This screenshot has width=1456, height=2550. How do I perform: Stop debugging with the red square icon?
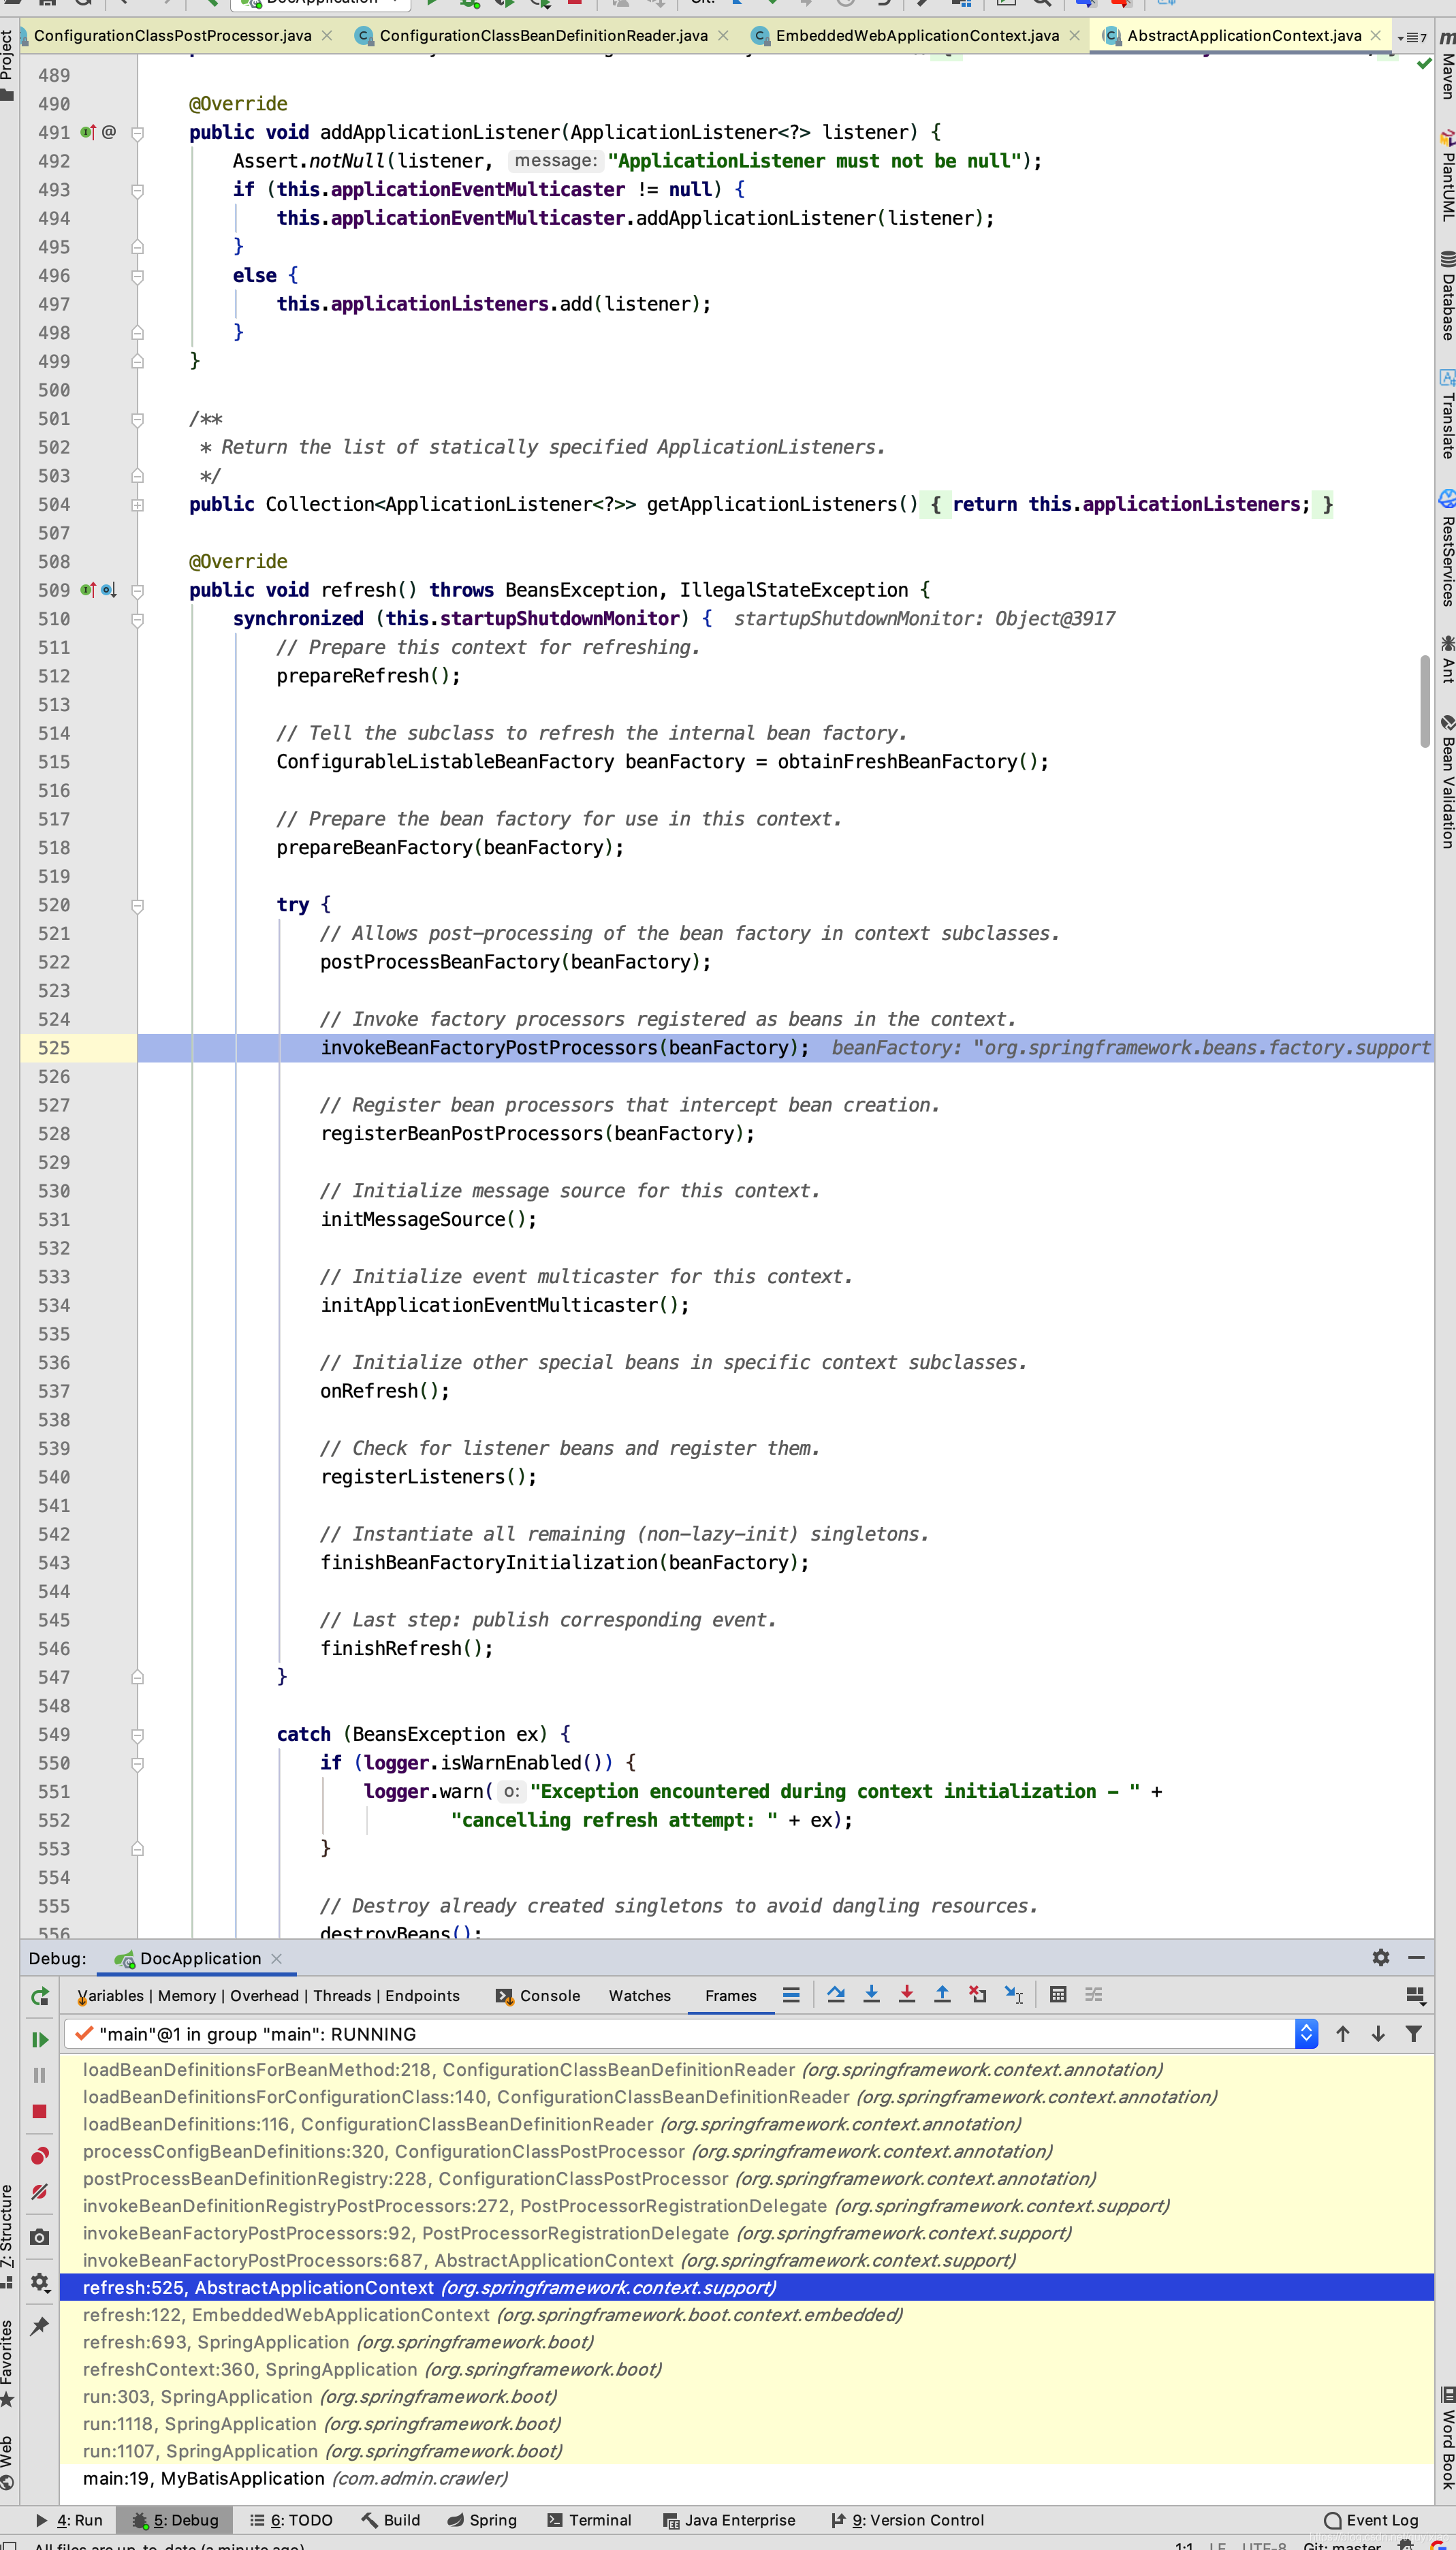point(40,2111)
